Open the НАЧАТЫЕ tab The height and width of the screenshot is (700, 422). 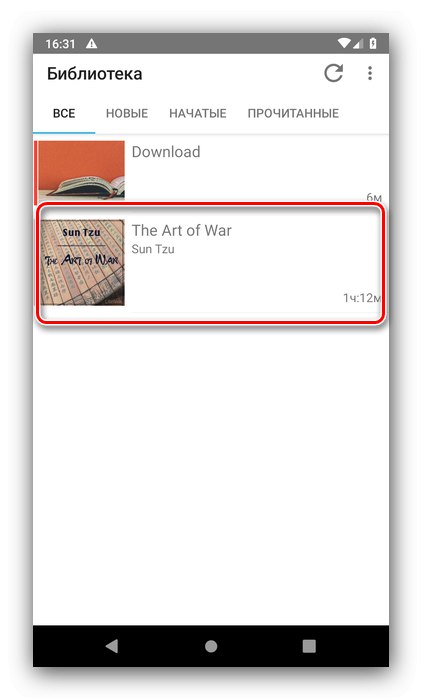pos(197,113)
